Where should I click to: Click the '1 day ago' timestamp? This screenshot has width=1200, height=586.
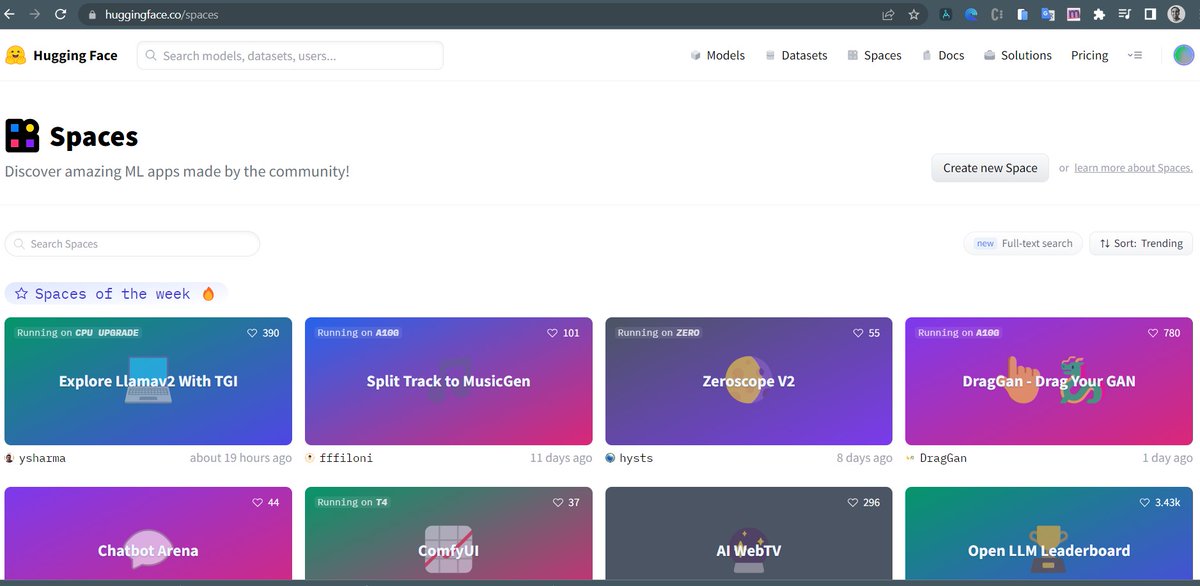1167,458
